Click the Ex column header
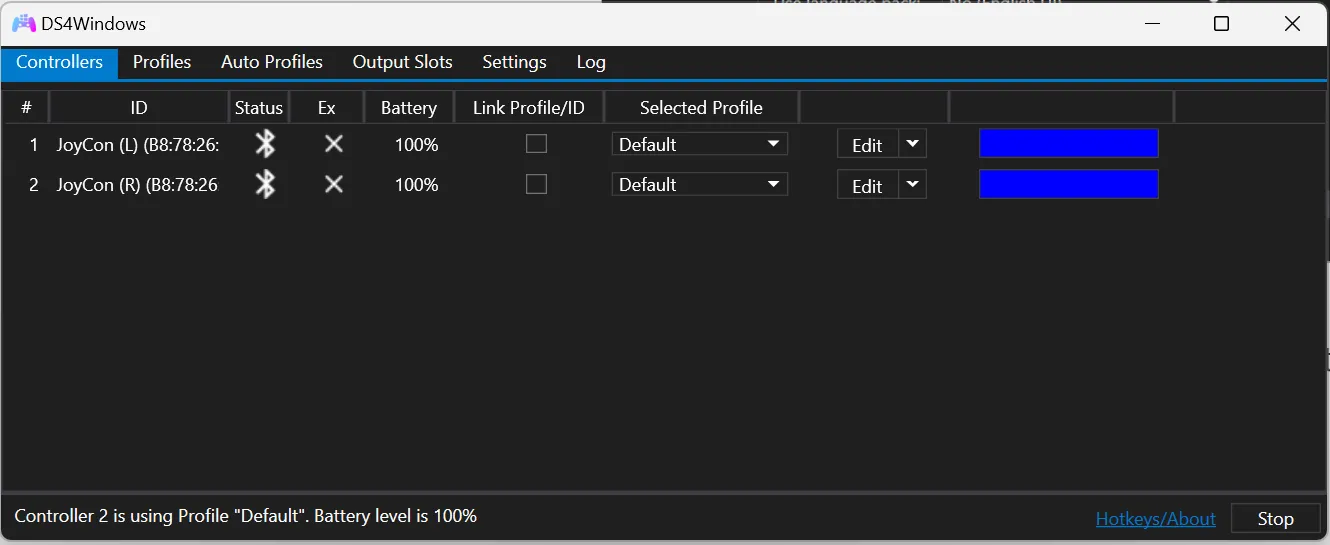The width and height of the screenshot is (1330, 545). point(327,107)
